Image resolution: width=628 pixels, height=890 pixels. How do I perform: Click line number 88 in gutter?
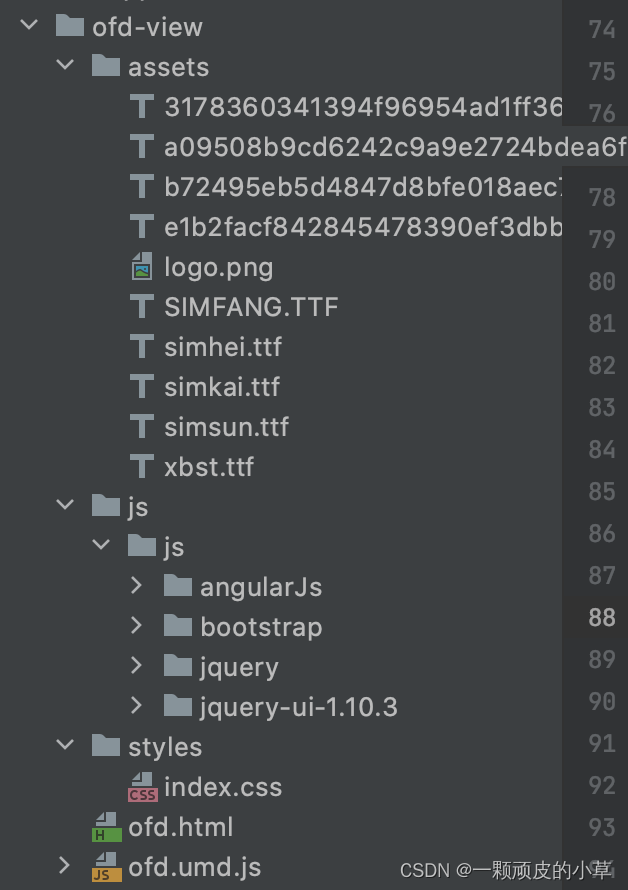pyautogui.click(x=602, y=618)
